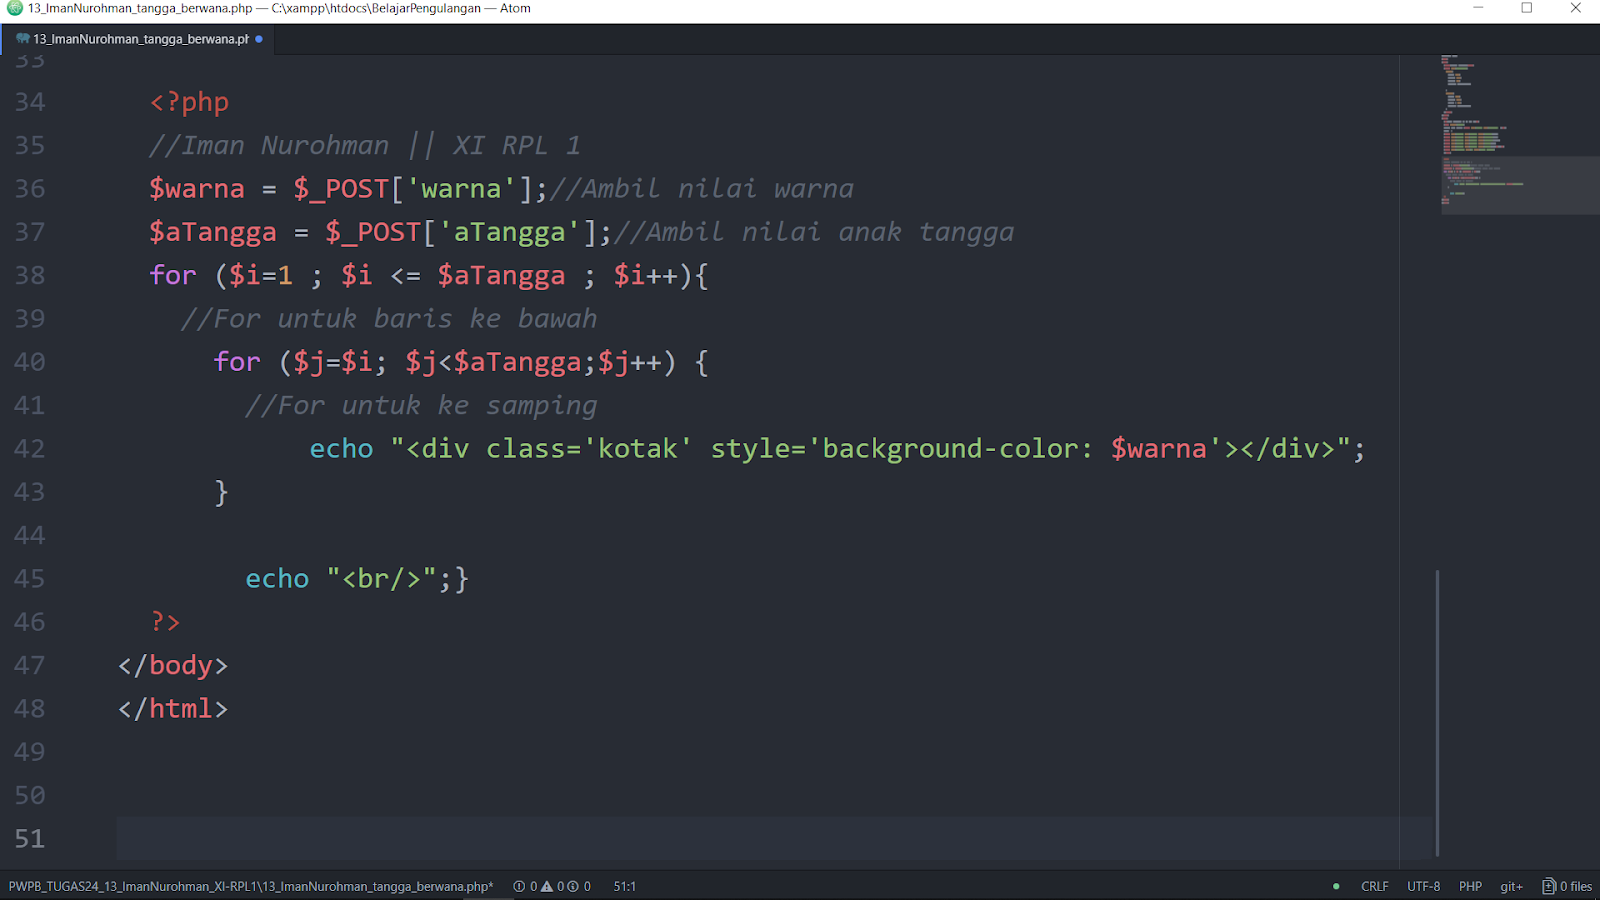1600x900 pixels.
Task: Open the PHP grammar selector
Action: 1470,886
